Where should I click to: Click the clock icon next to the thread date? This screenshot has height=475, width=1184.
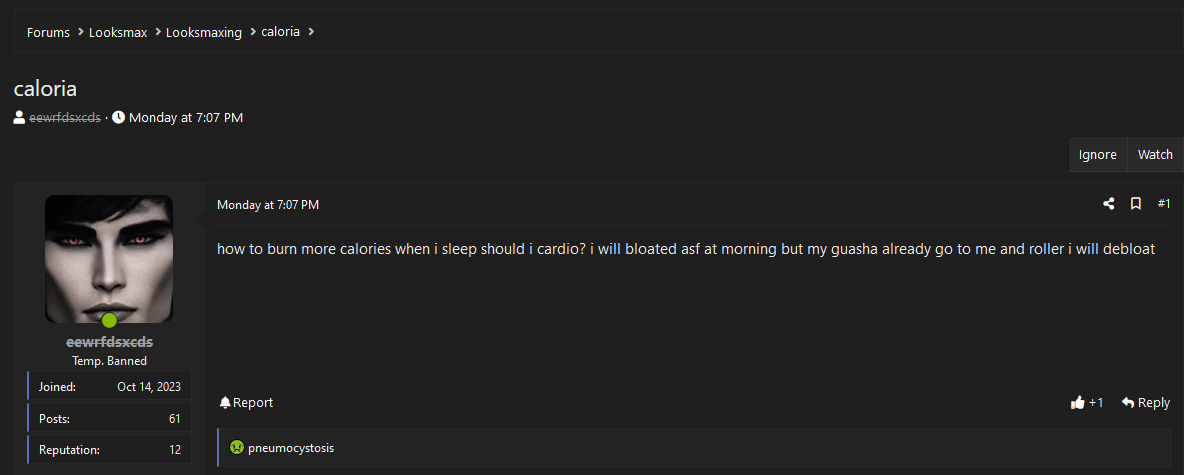[119, 117]
